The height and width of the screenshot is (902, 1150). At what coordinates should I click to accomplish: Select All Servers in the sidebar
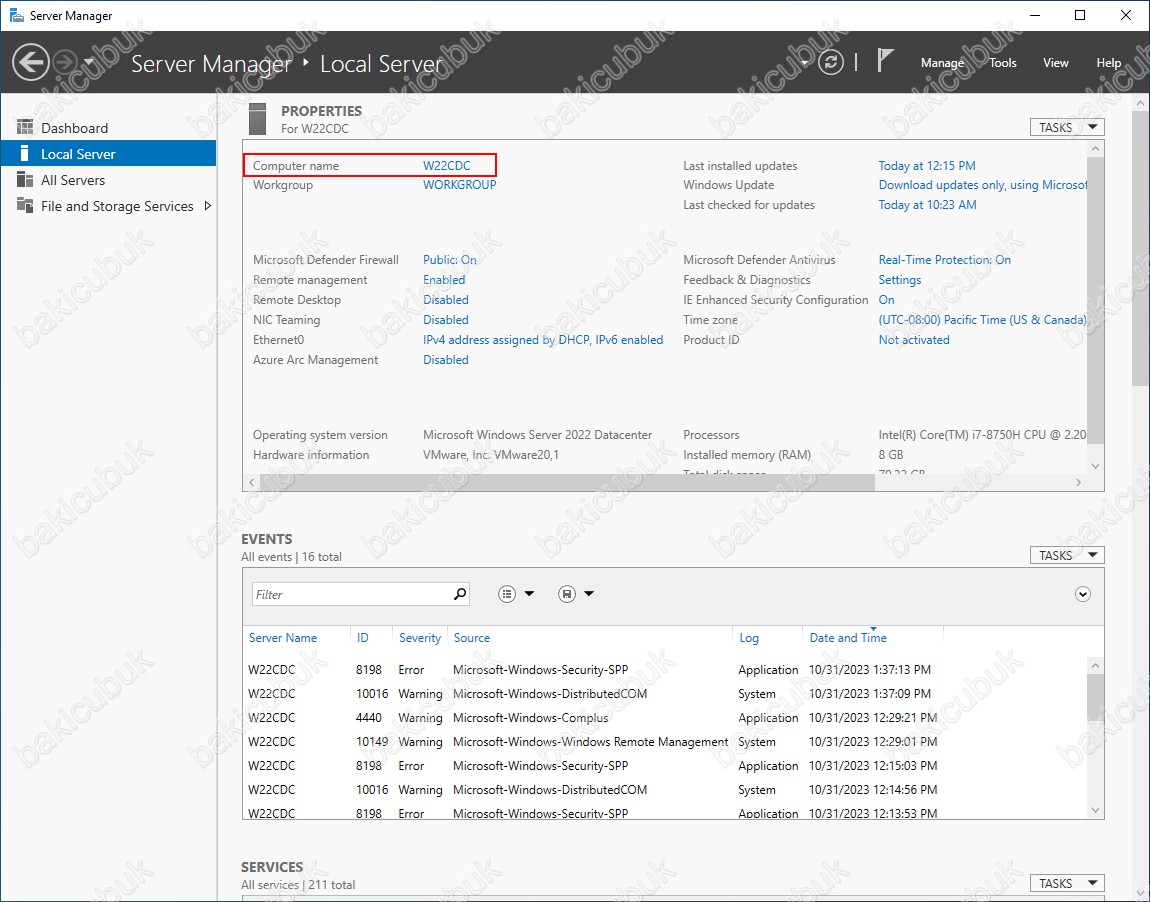pyautogui.click(x=109, y=180)
